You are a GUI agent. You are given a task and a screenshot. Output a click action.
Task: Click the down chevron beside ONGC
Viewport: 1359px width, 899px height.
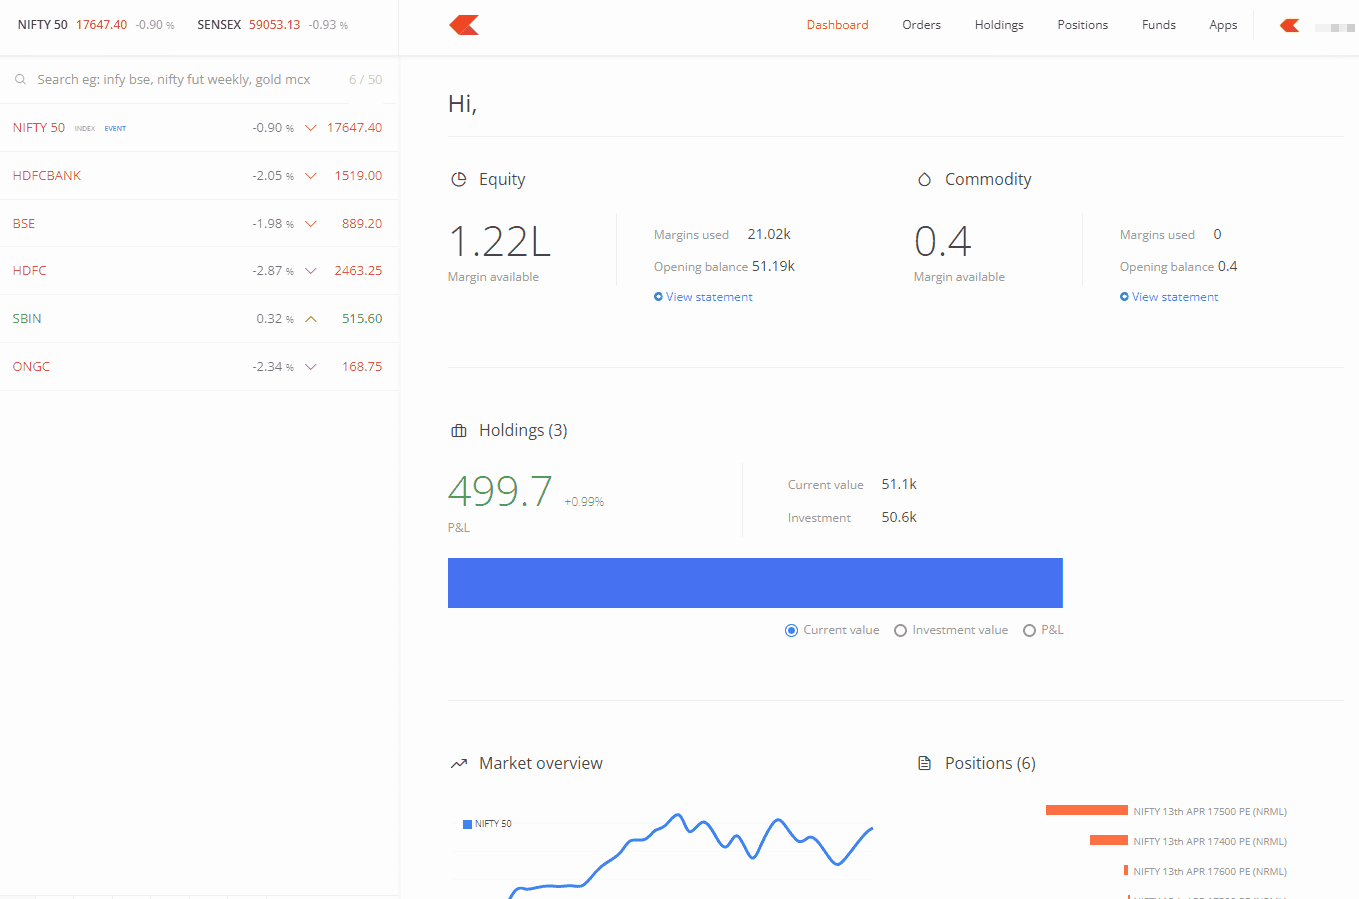pos(311,367)
